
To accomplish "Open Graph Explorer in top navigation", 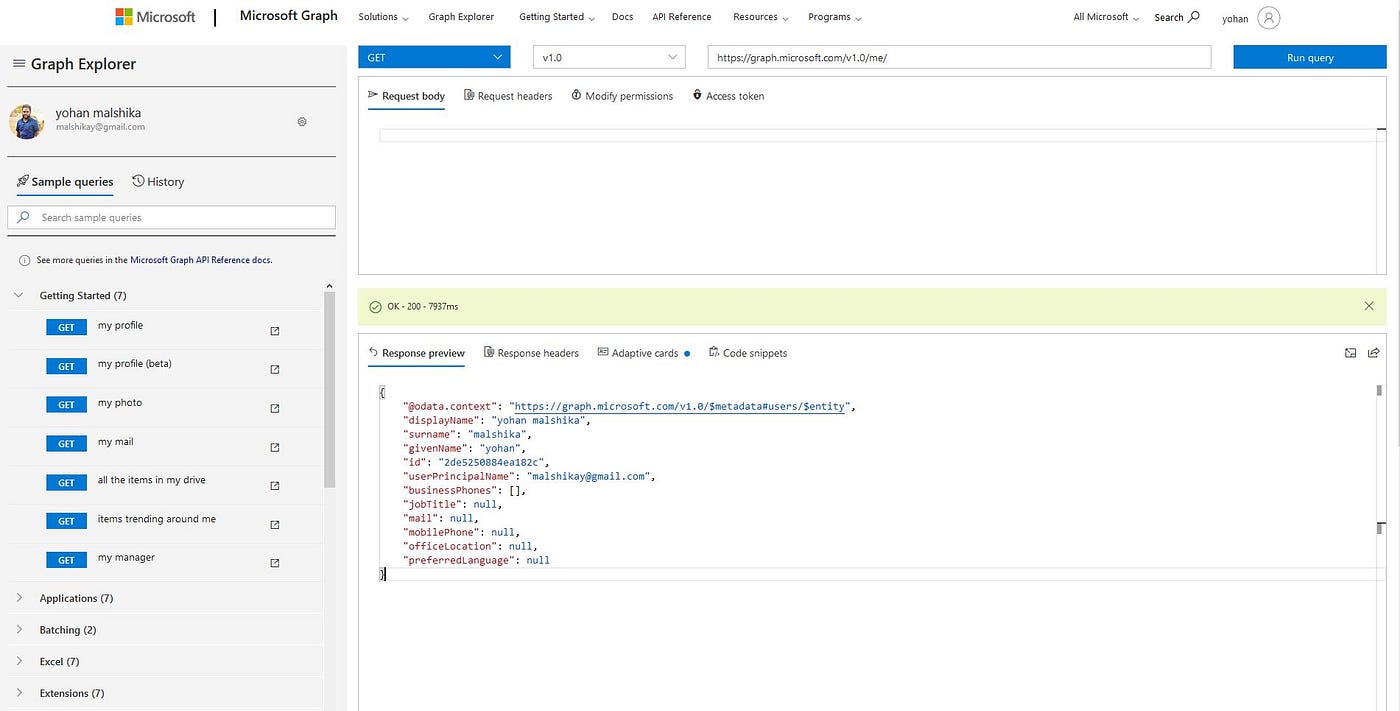I will pos(461,17).
